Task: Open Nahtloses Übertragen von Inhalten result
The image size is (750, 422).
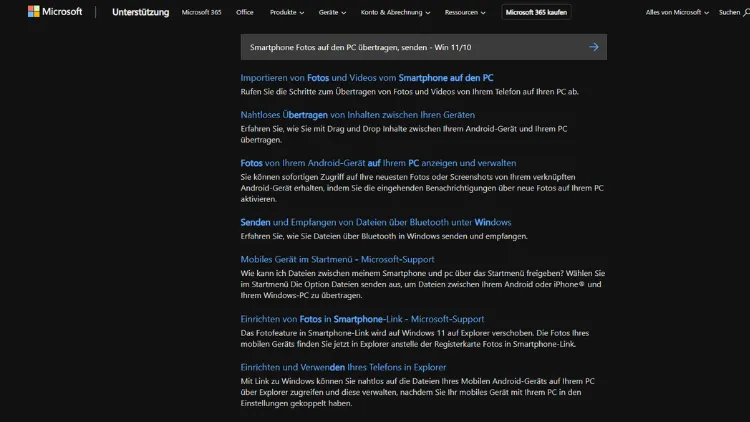Action: (x=357, y=115)
